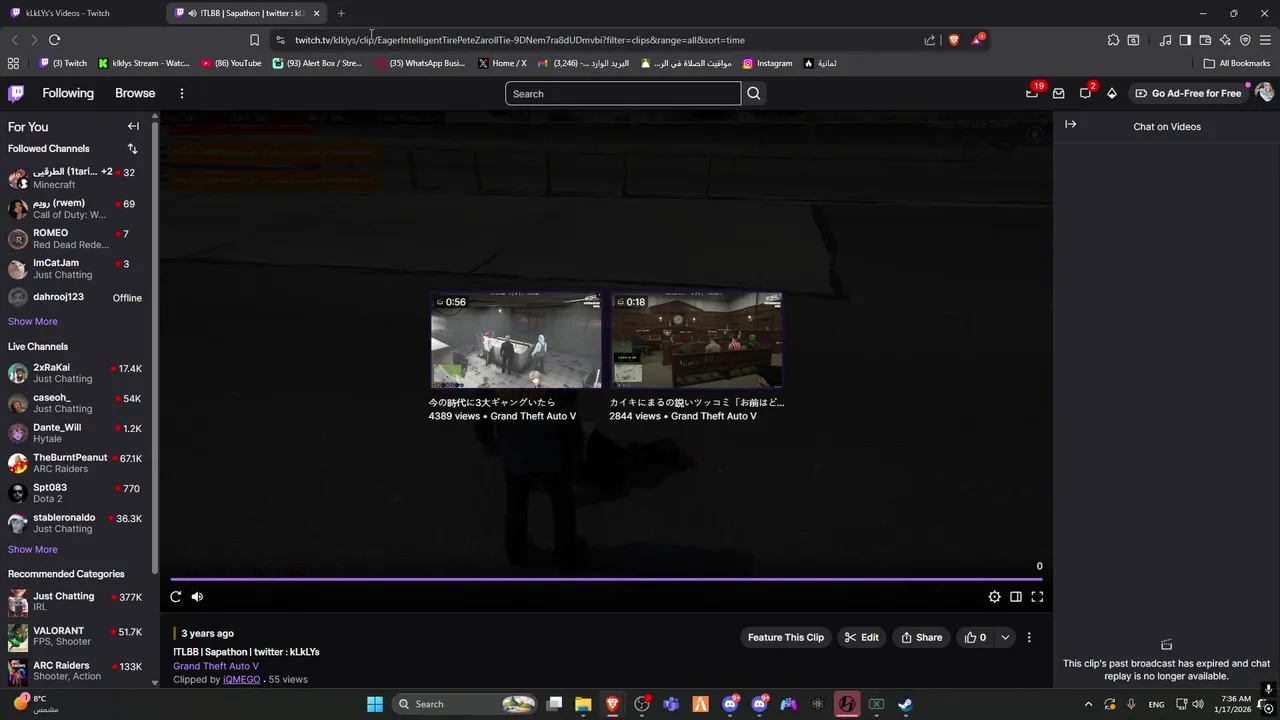Go to the Browse tab
The height and width of the screenshot is (720, 1280).
pos(135,93)
